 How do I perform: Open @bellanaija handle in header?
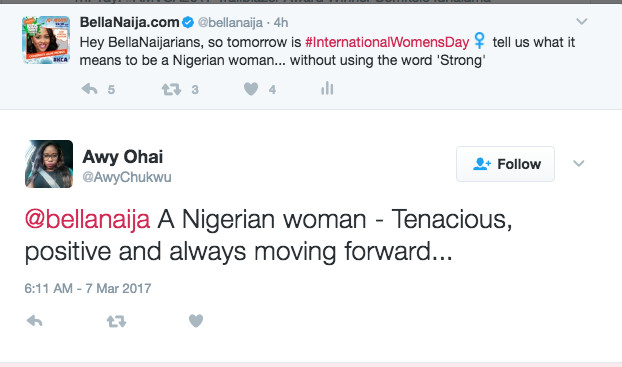pyautogui.click(x=230, y=23)
